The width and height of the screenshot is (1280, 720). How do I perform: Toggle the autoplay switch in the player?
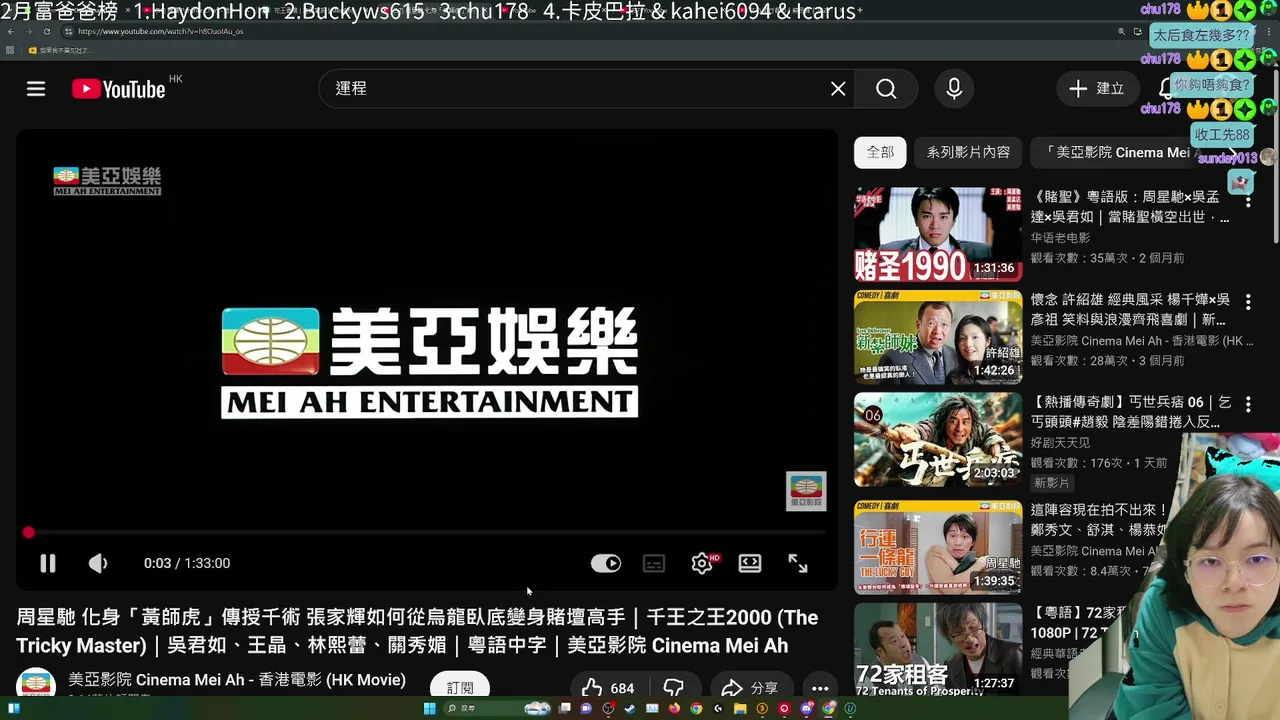pyautogui.click(x=606, y=563)
